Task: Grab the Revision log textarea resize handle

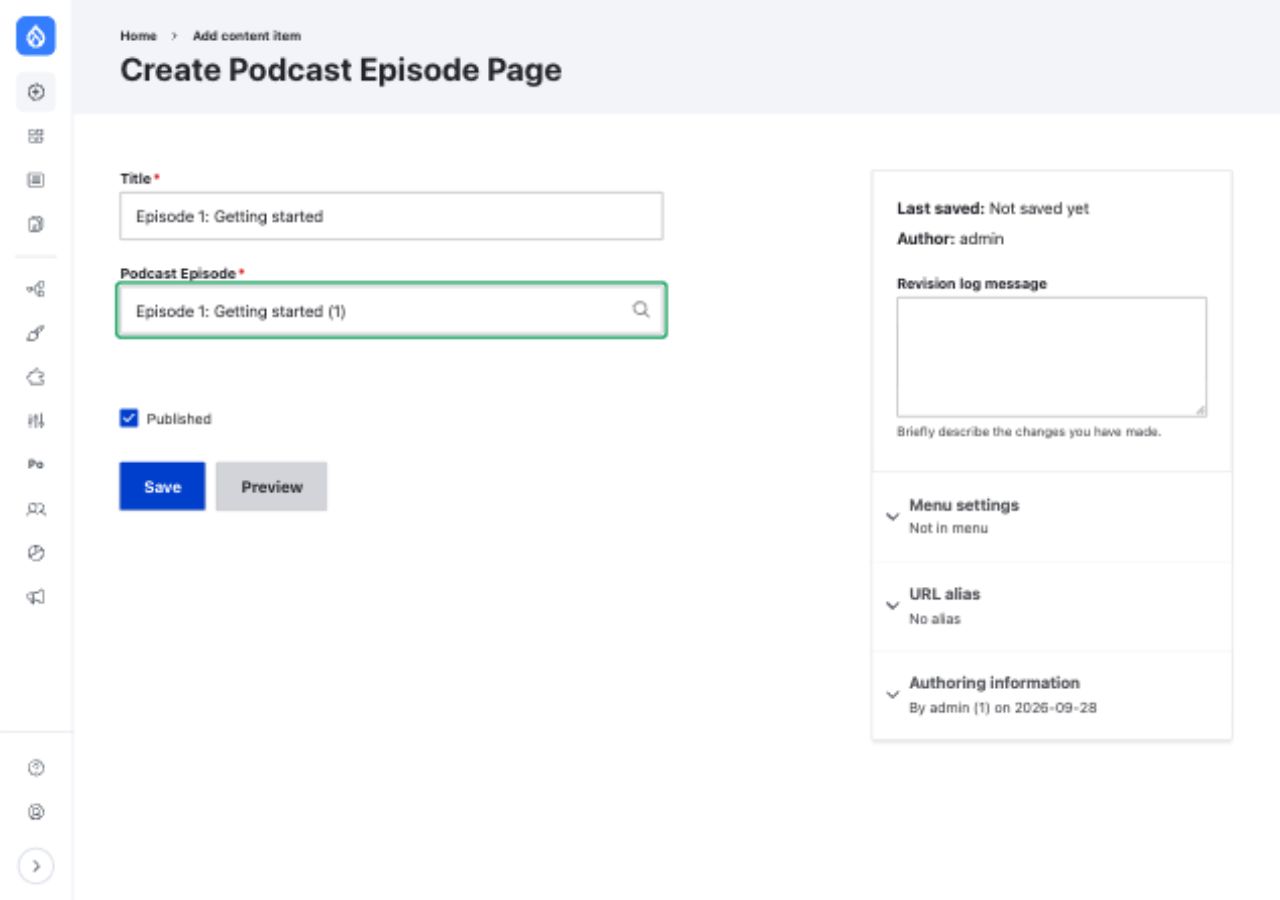Action: click(x=1199, y=409)
